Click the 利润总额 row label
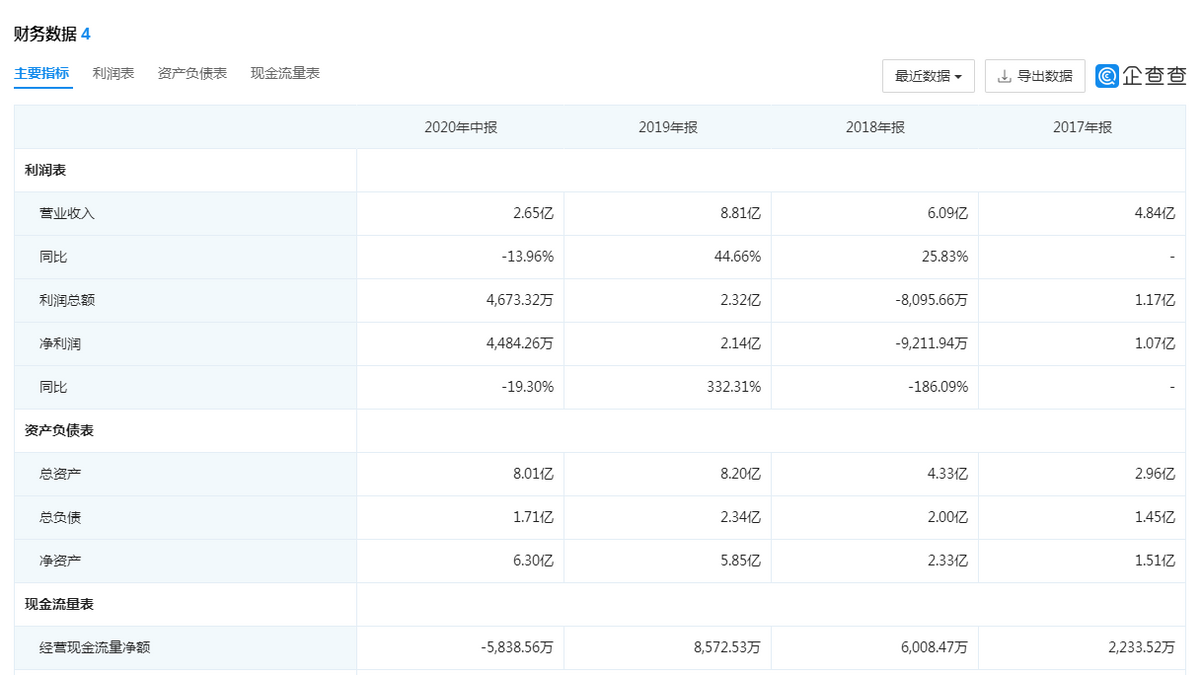This screenshot has height=675, width=1200. coord(67,300)
